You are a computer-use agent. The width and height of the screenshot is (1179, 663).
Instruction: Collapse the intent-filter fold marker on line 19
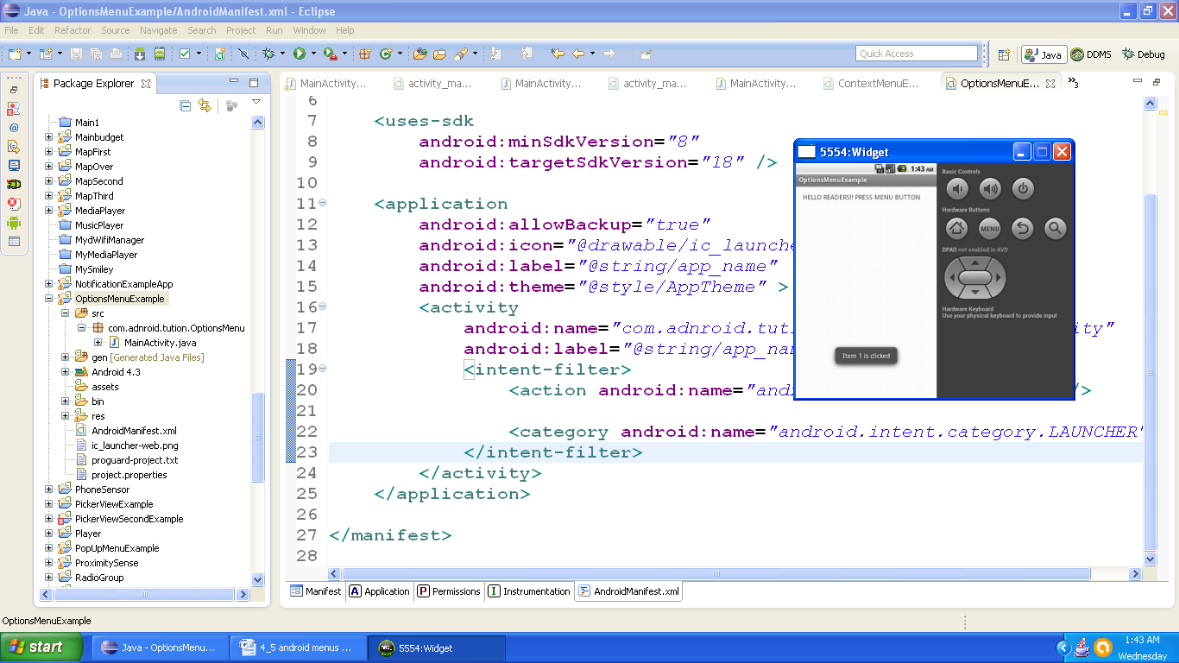tap(323, 368)
